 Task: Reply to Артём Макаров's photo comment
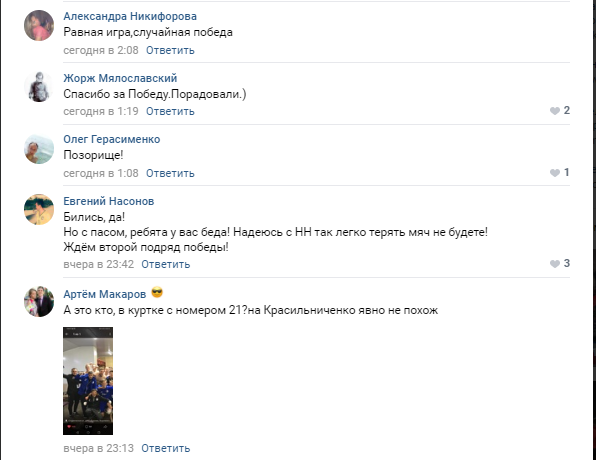point(165,448)
